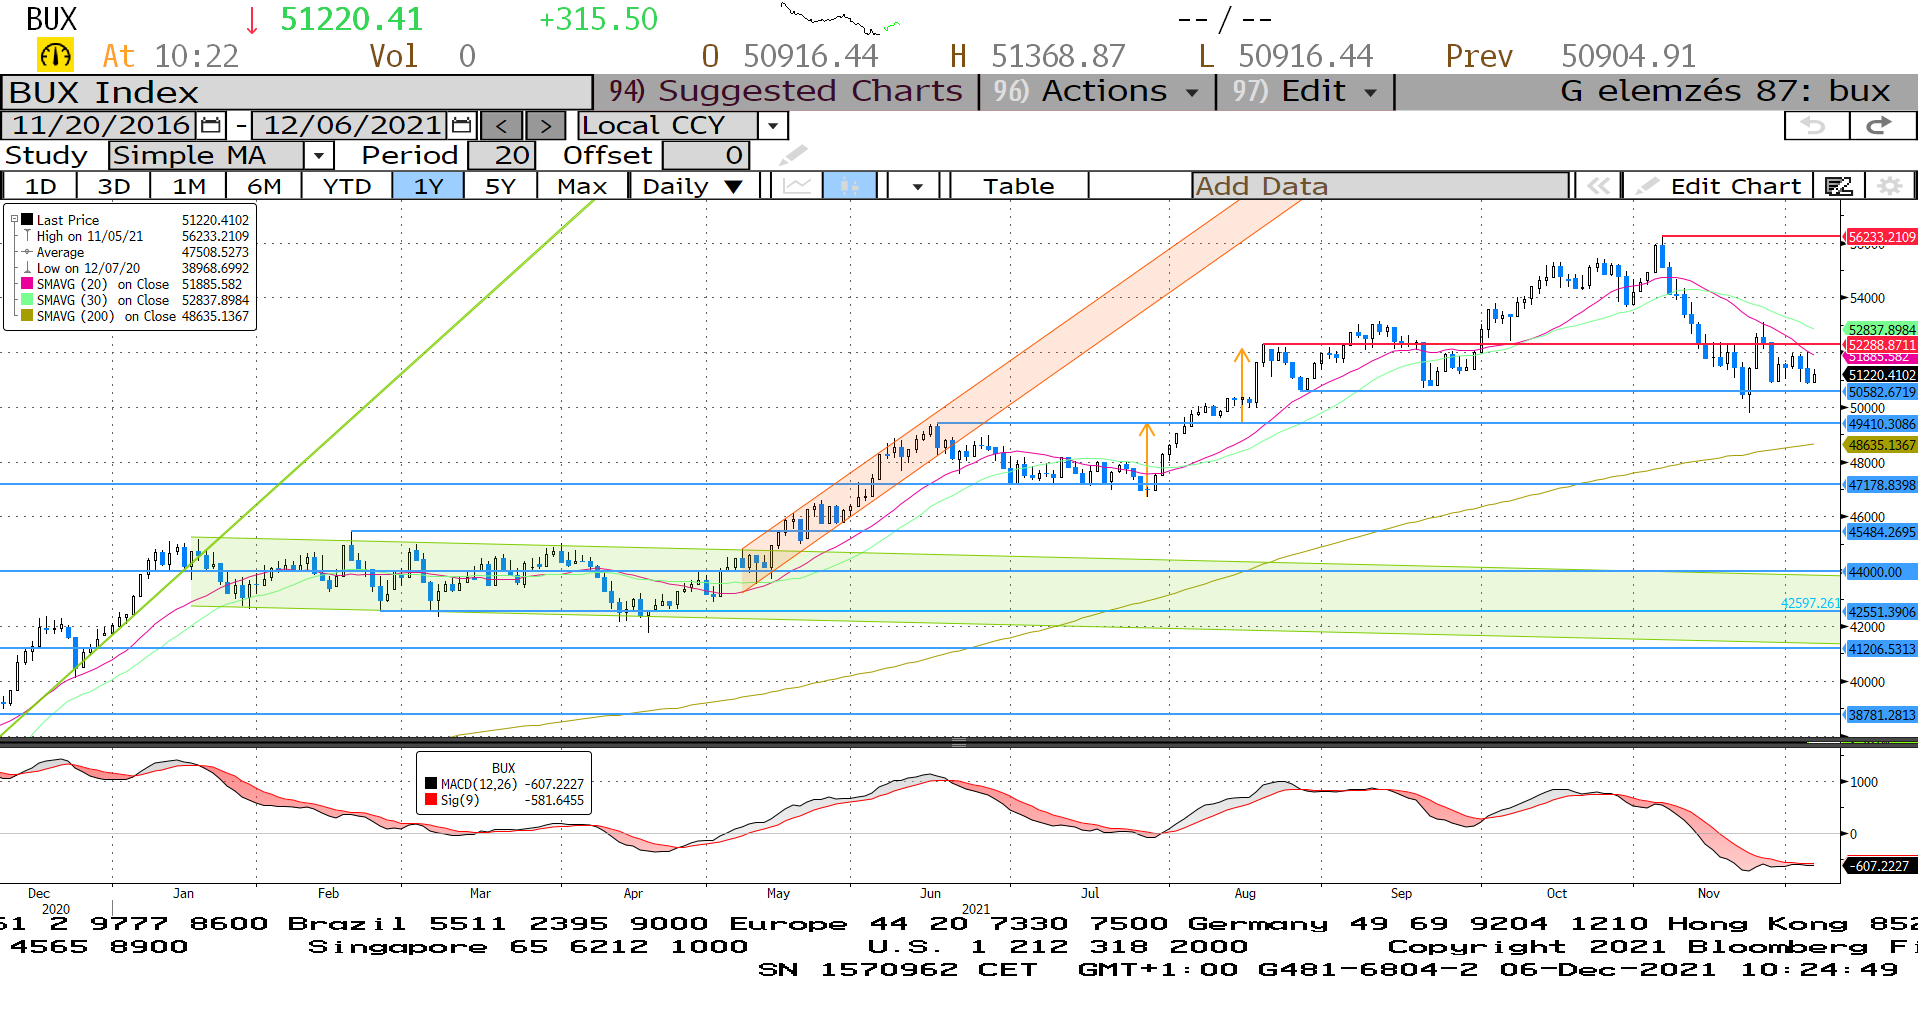Open the start date calendar picker
1918x1025 pixels.
pyautogui.click(x=211, y=126)
